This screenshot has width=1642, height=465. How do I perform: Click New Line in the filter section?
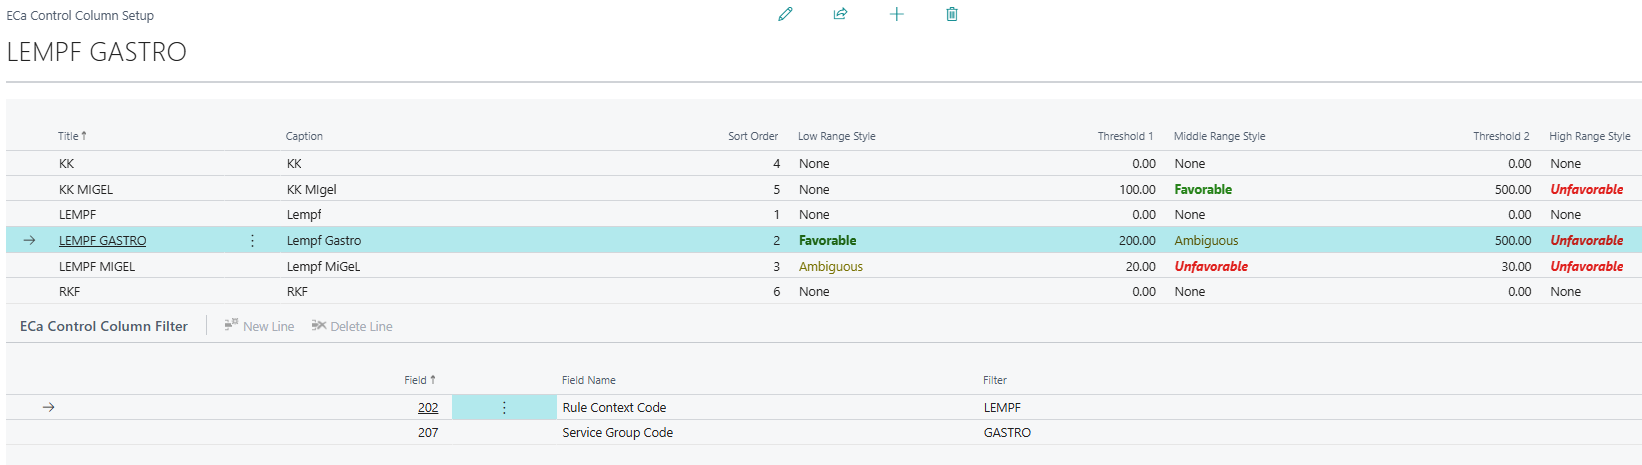pos(259,326)
